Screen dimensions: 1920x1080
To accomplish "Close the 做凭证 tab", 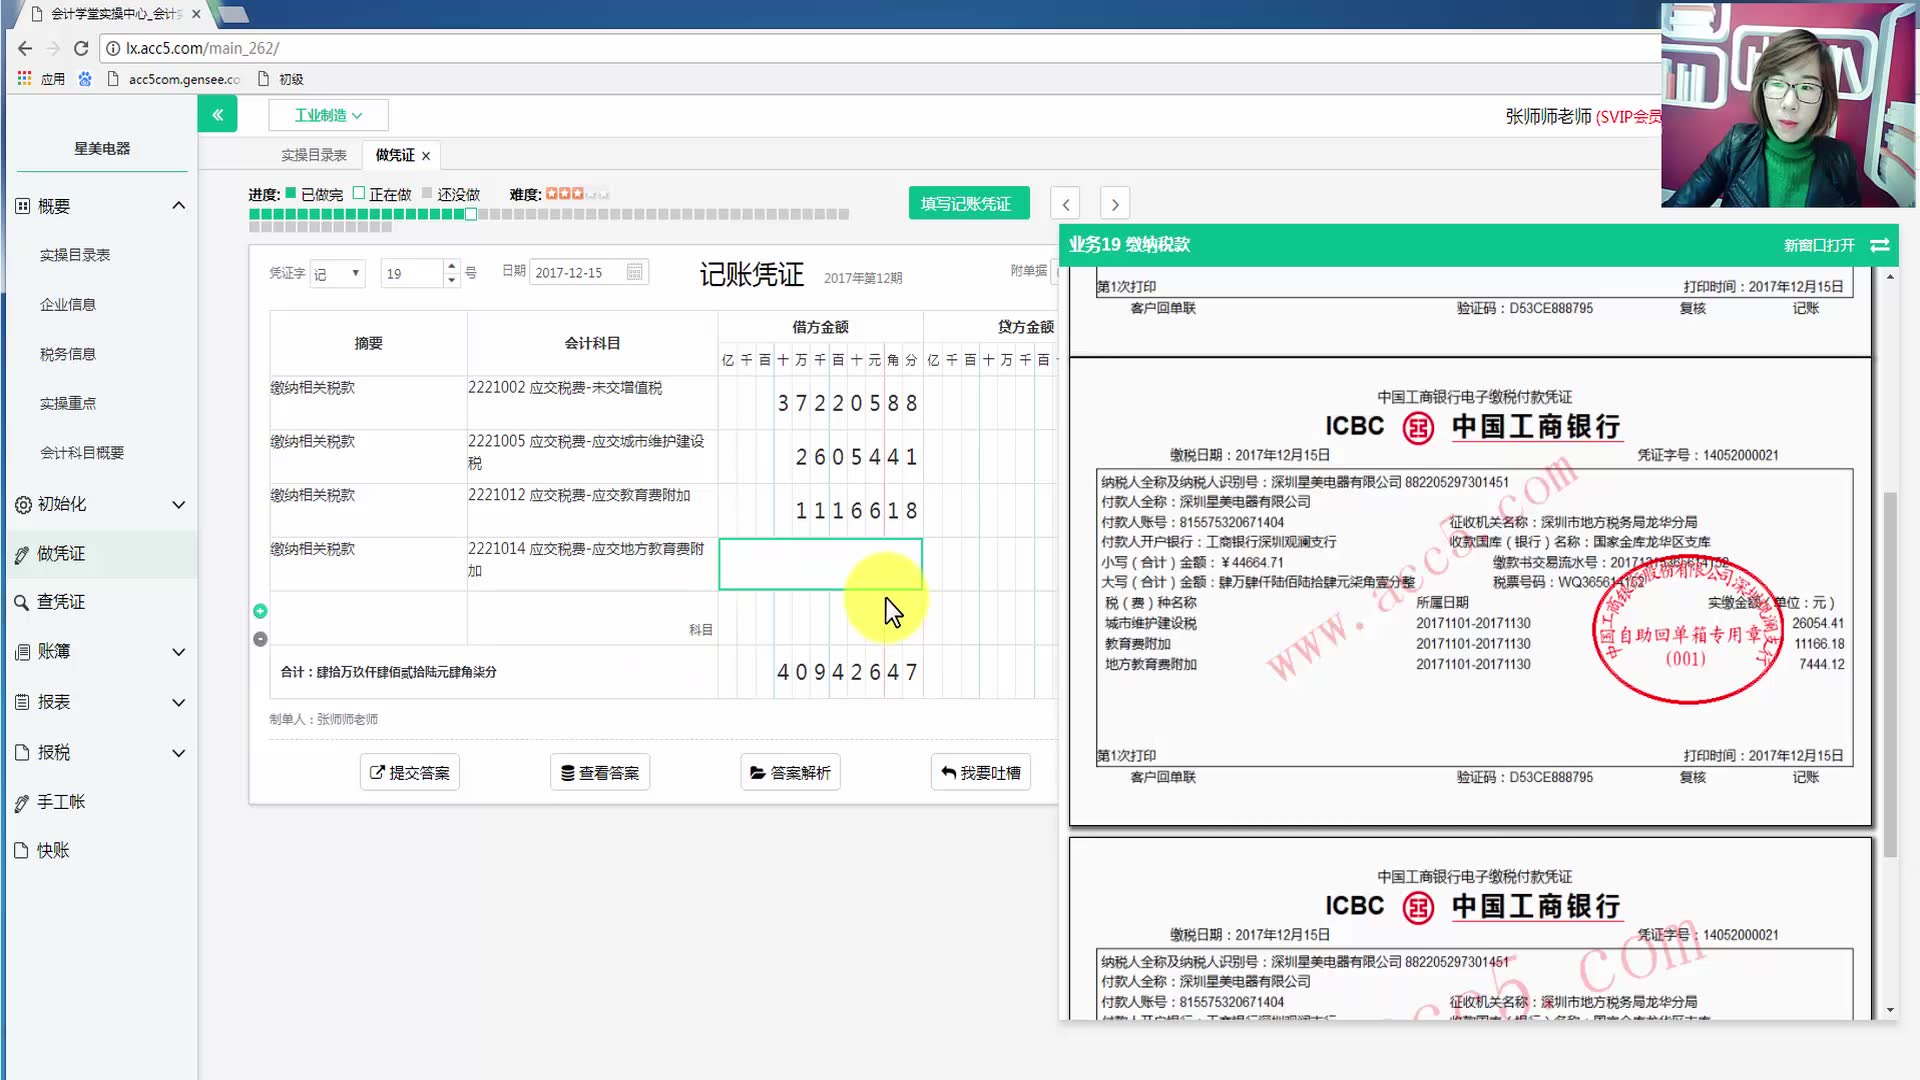I will click(424, 154).
